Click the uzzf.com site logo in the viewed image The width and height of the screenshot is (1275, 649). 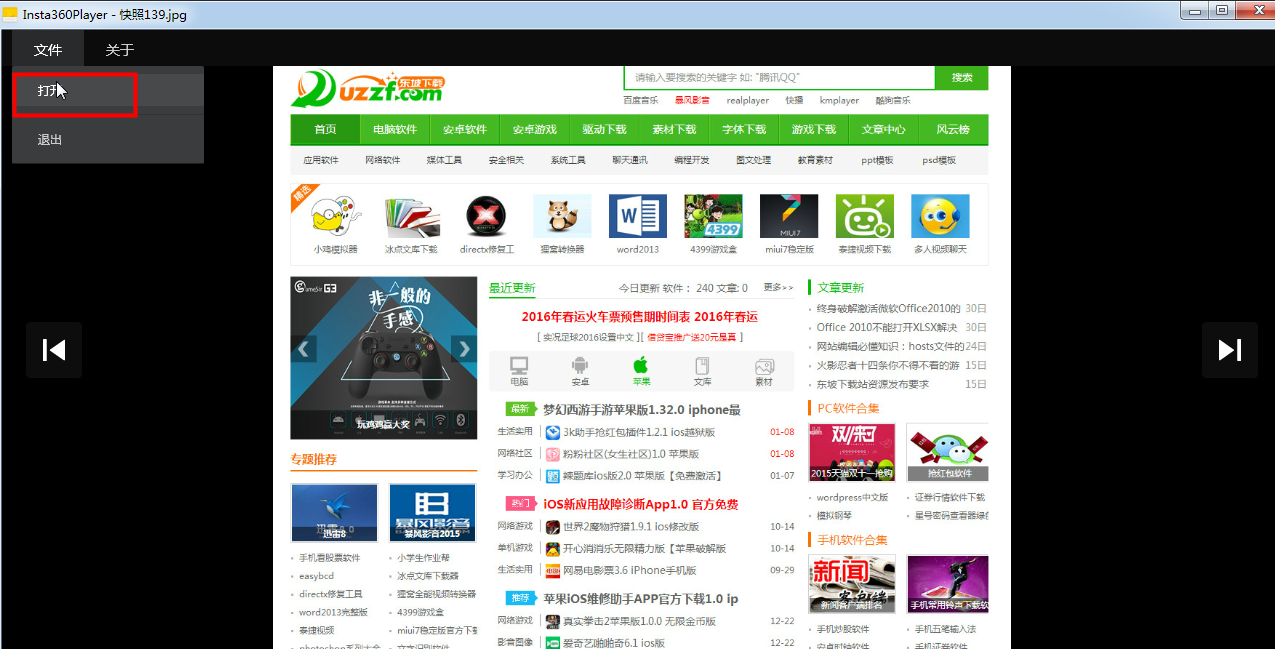[366, 88]
